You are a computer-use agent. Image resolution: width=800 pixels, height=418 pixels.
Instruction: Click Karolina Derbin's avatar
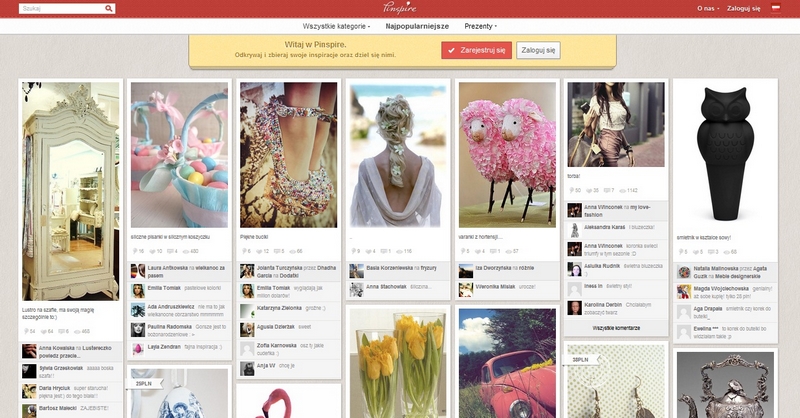click(x=574, y=308)
